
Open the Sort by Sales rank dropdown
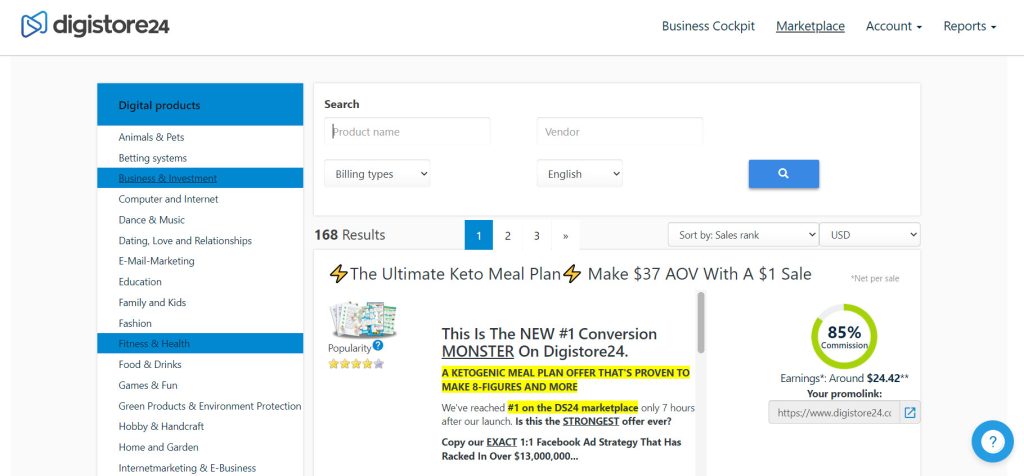(743, 235)
